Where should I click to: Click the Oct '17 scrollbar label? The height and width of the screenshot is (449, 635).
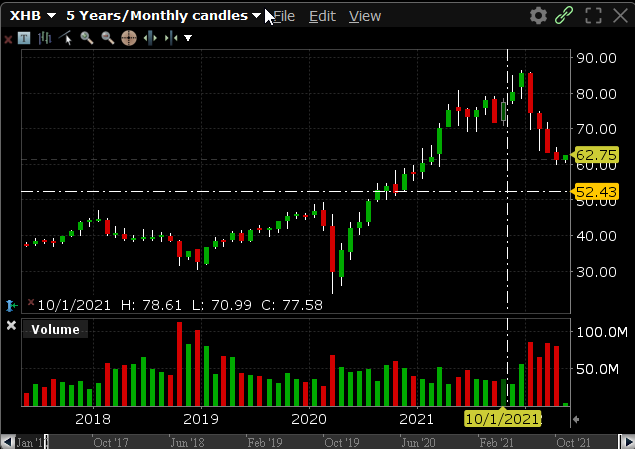pos(111,443)
